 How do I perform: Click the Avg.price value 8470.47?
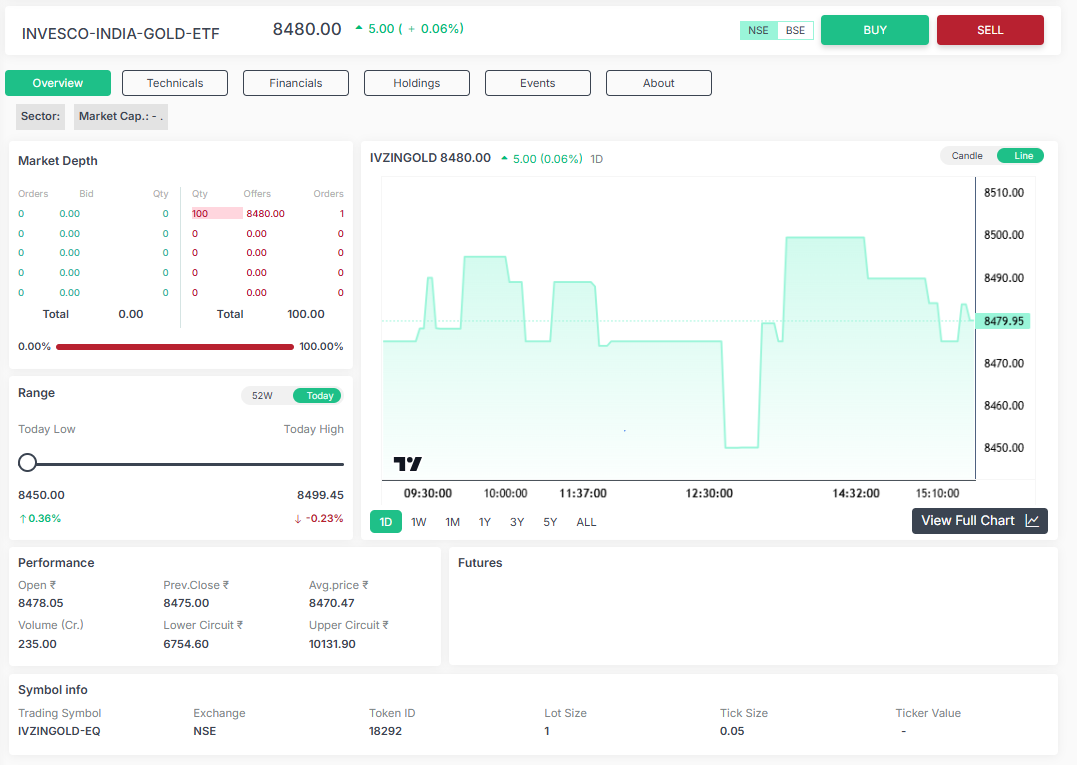(332, 603)
